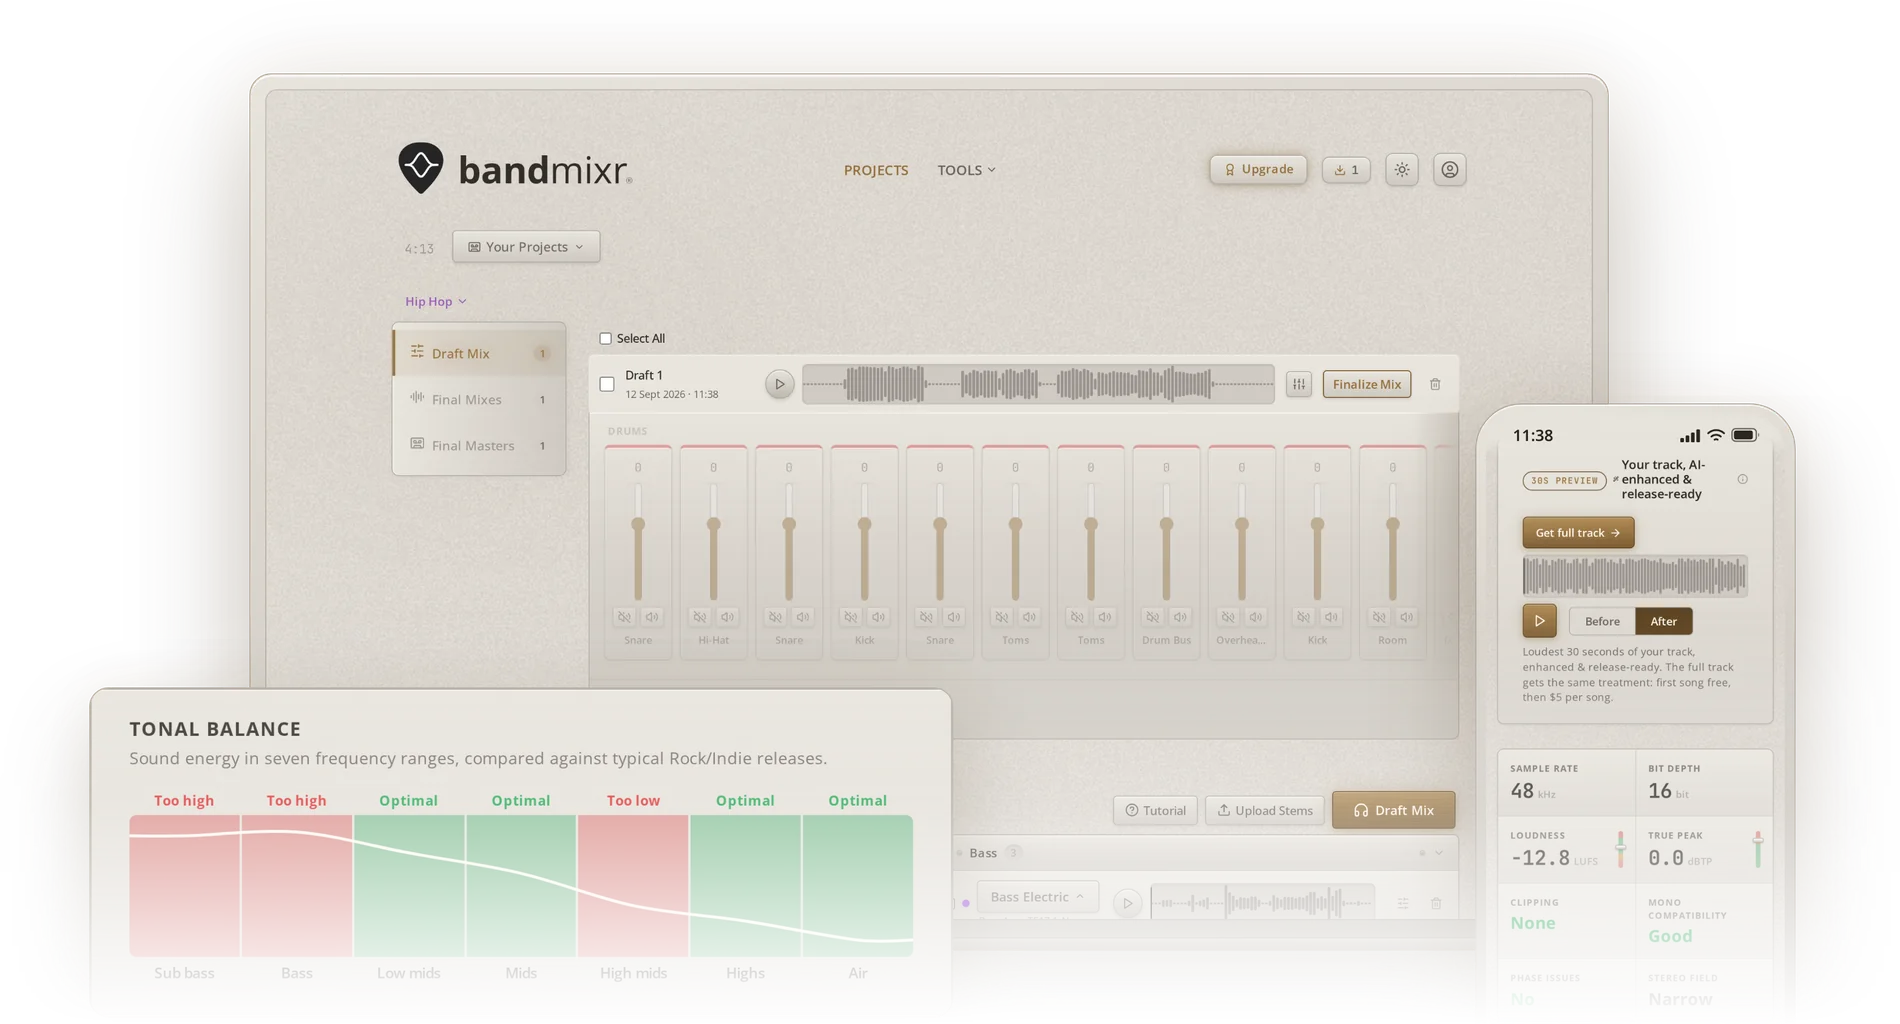Screen dimensions: 1900x1024
Task: Click the Finalize Mix button
Action: (1366, 384)
